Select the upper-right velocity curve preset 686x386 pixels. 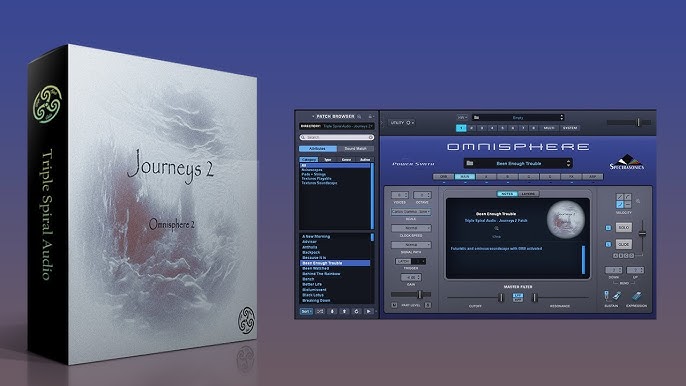click(x=627, y=197)
